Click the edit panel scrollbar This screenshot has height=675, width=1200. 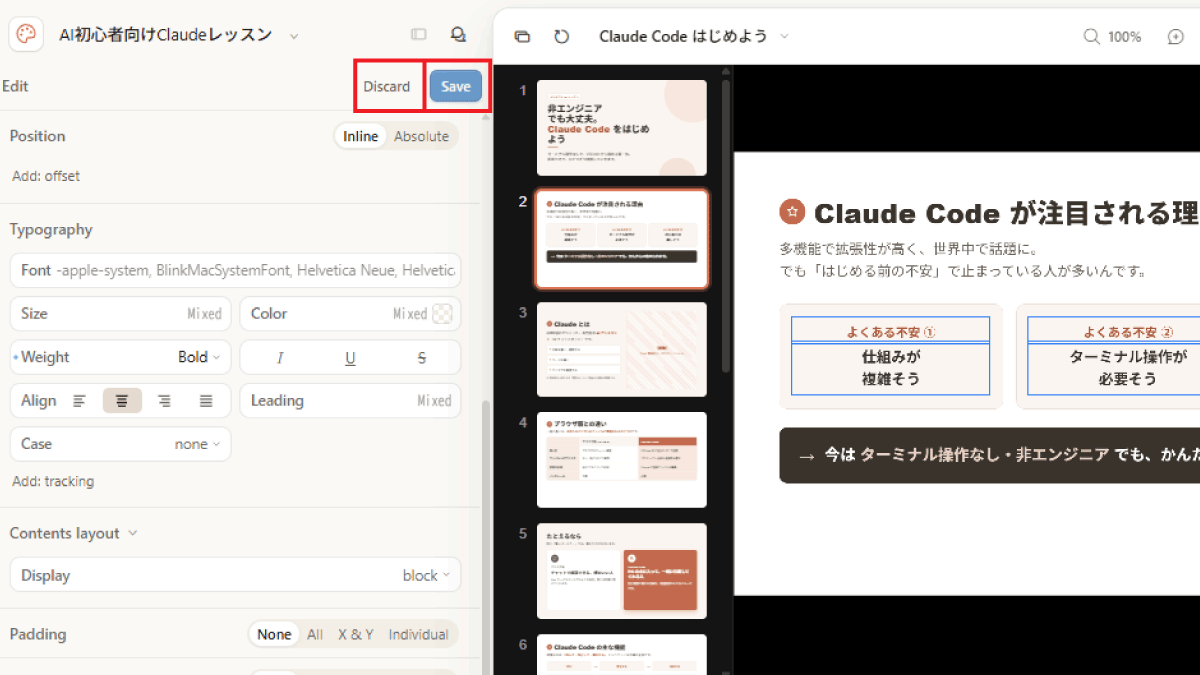click(486, 537)
